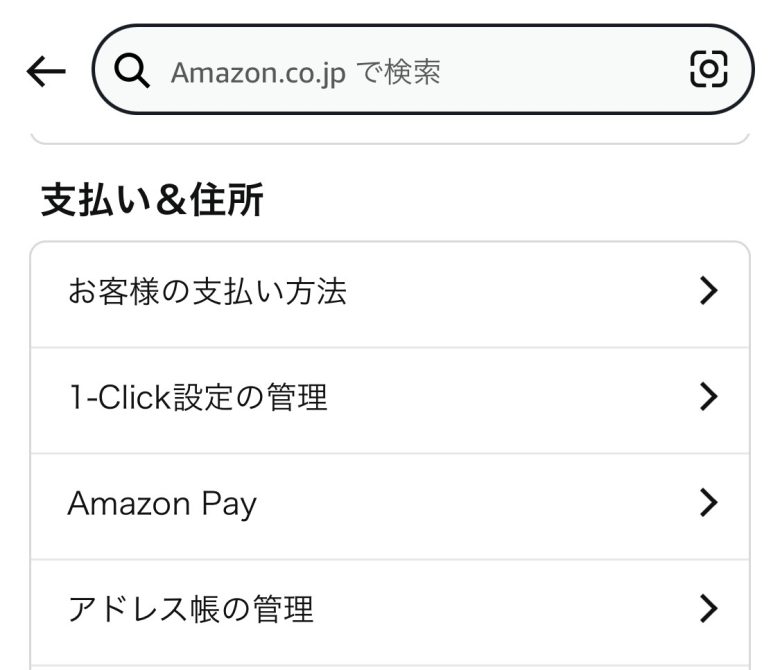
Task: Click the 支払い&住所 section heading
Action: click(152, 201)
